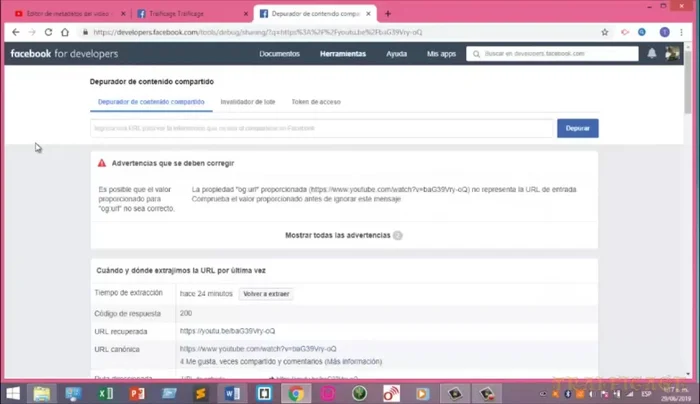Switch to Invalidador de lote tab

(x=248, y=102)
